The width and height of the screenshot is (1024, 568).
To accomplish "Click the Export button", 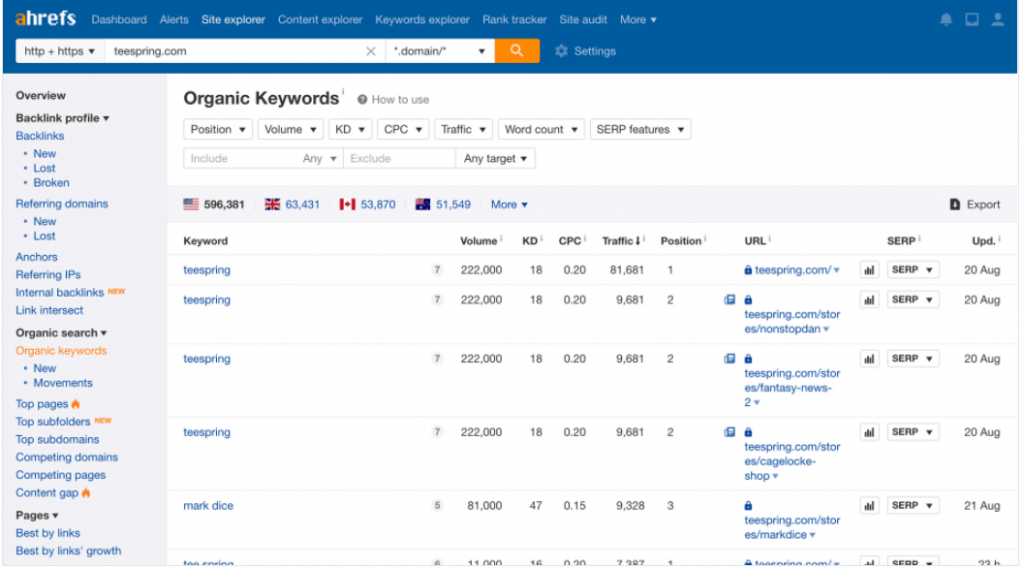I will click(974, 204).
